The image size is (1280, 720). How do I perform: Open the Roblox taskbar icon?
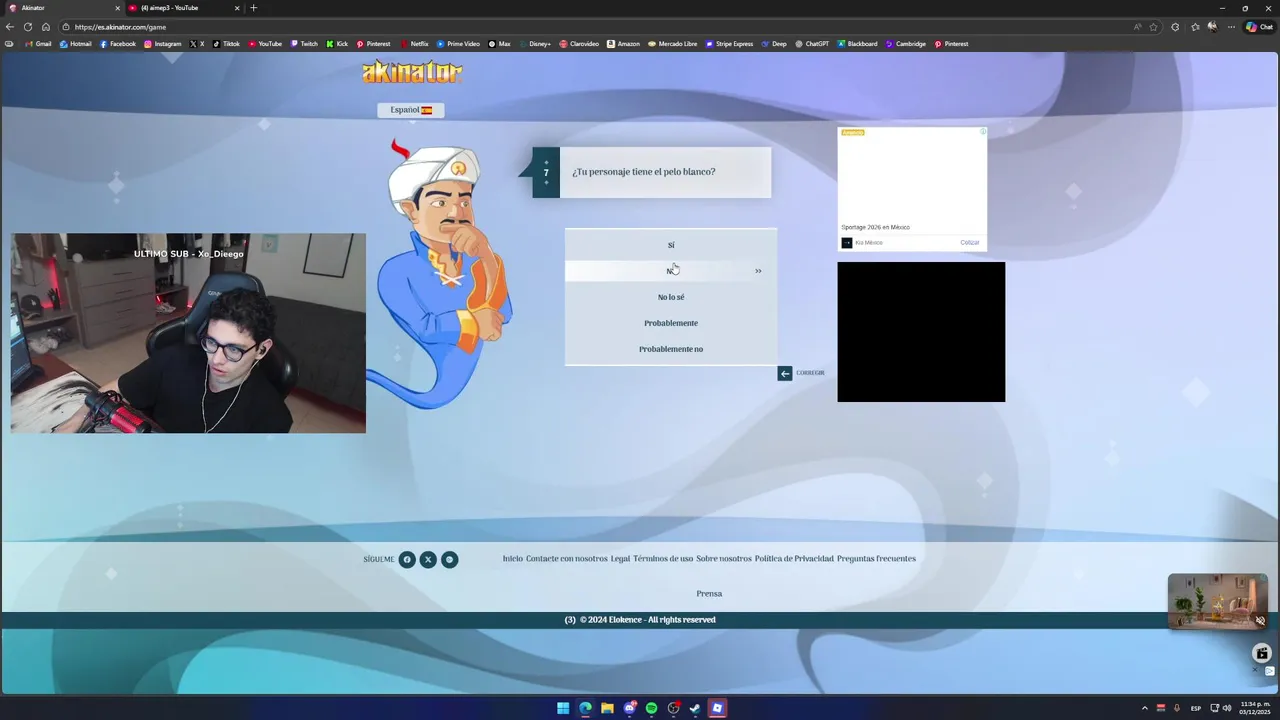[717, 708]
